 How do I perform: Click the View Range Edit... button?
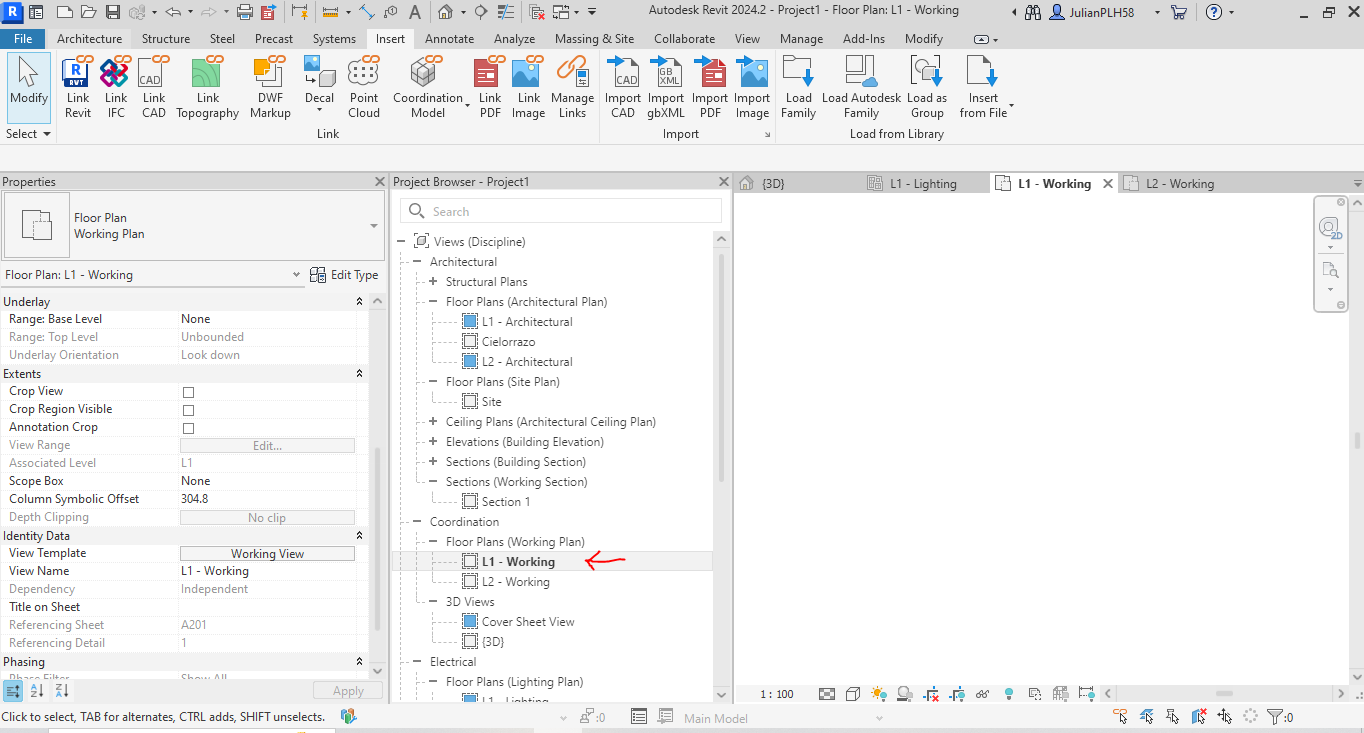[x=267, y=446]
